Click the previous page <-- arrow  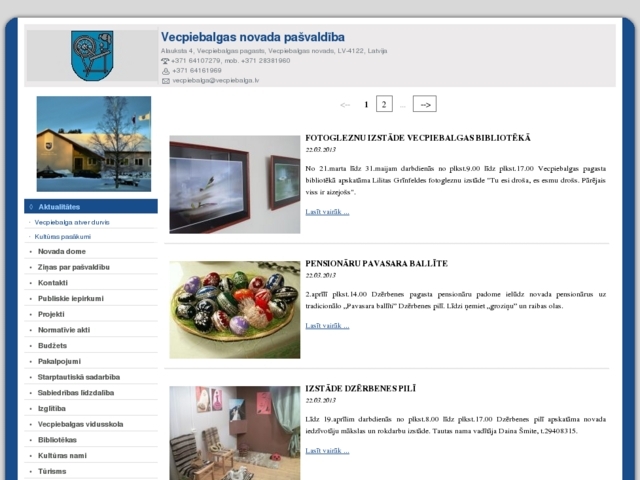(345, 104)
